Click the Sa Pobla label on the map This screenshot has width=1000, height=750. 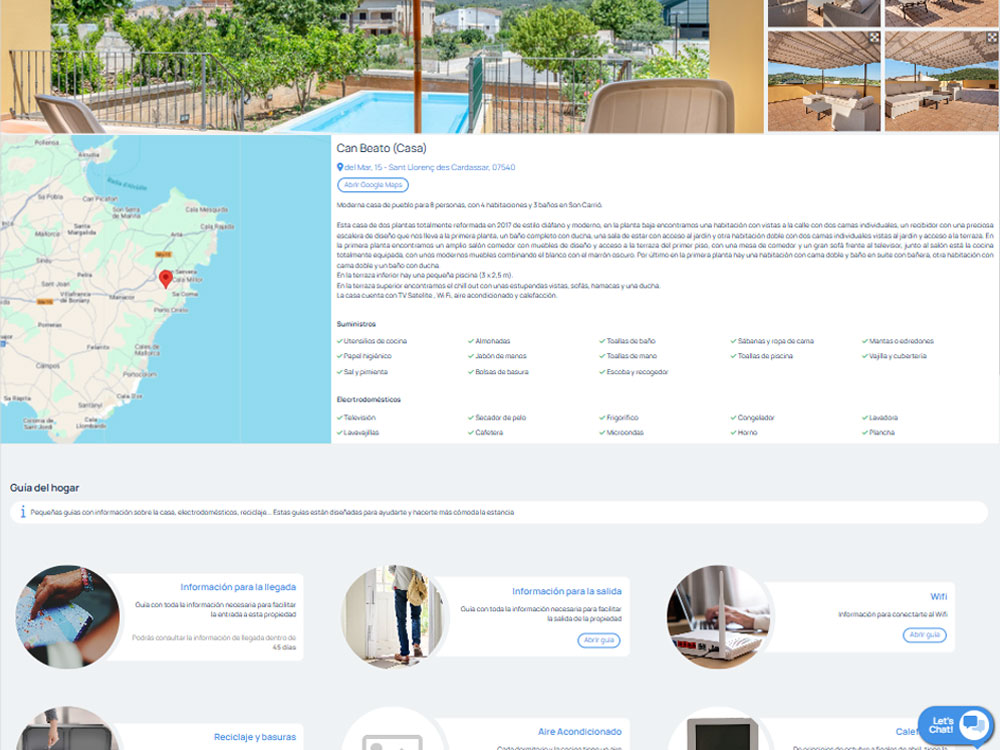50,197
